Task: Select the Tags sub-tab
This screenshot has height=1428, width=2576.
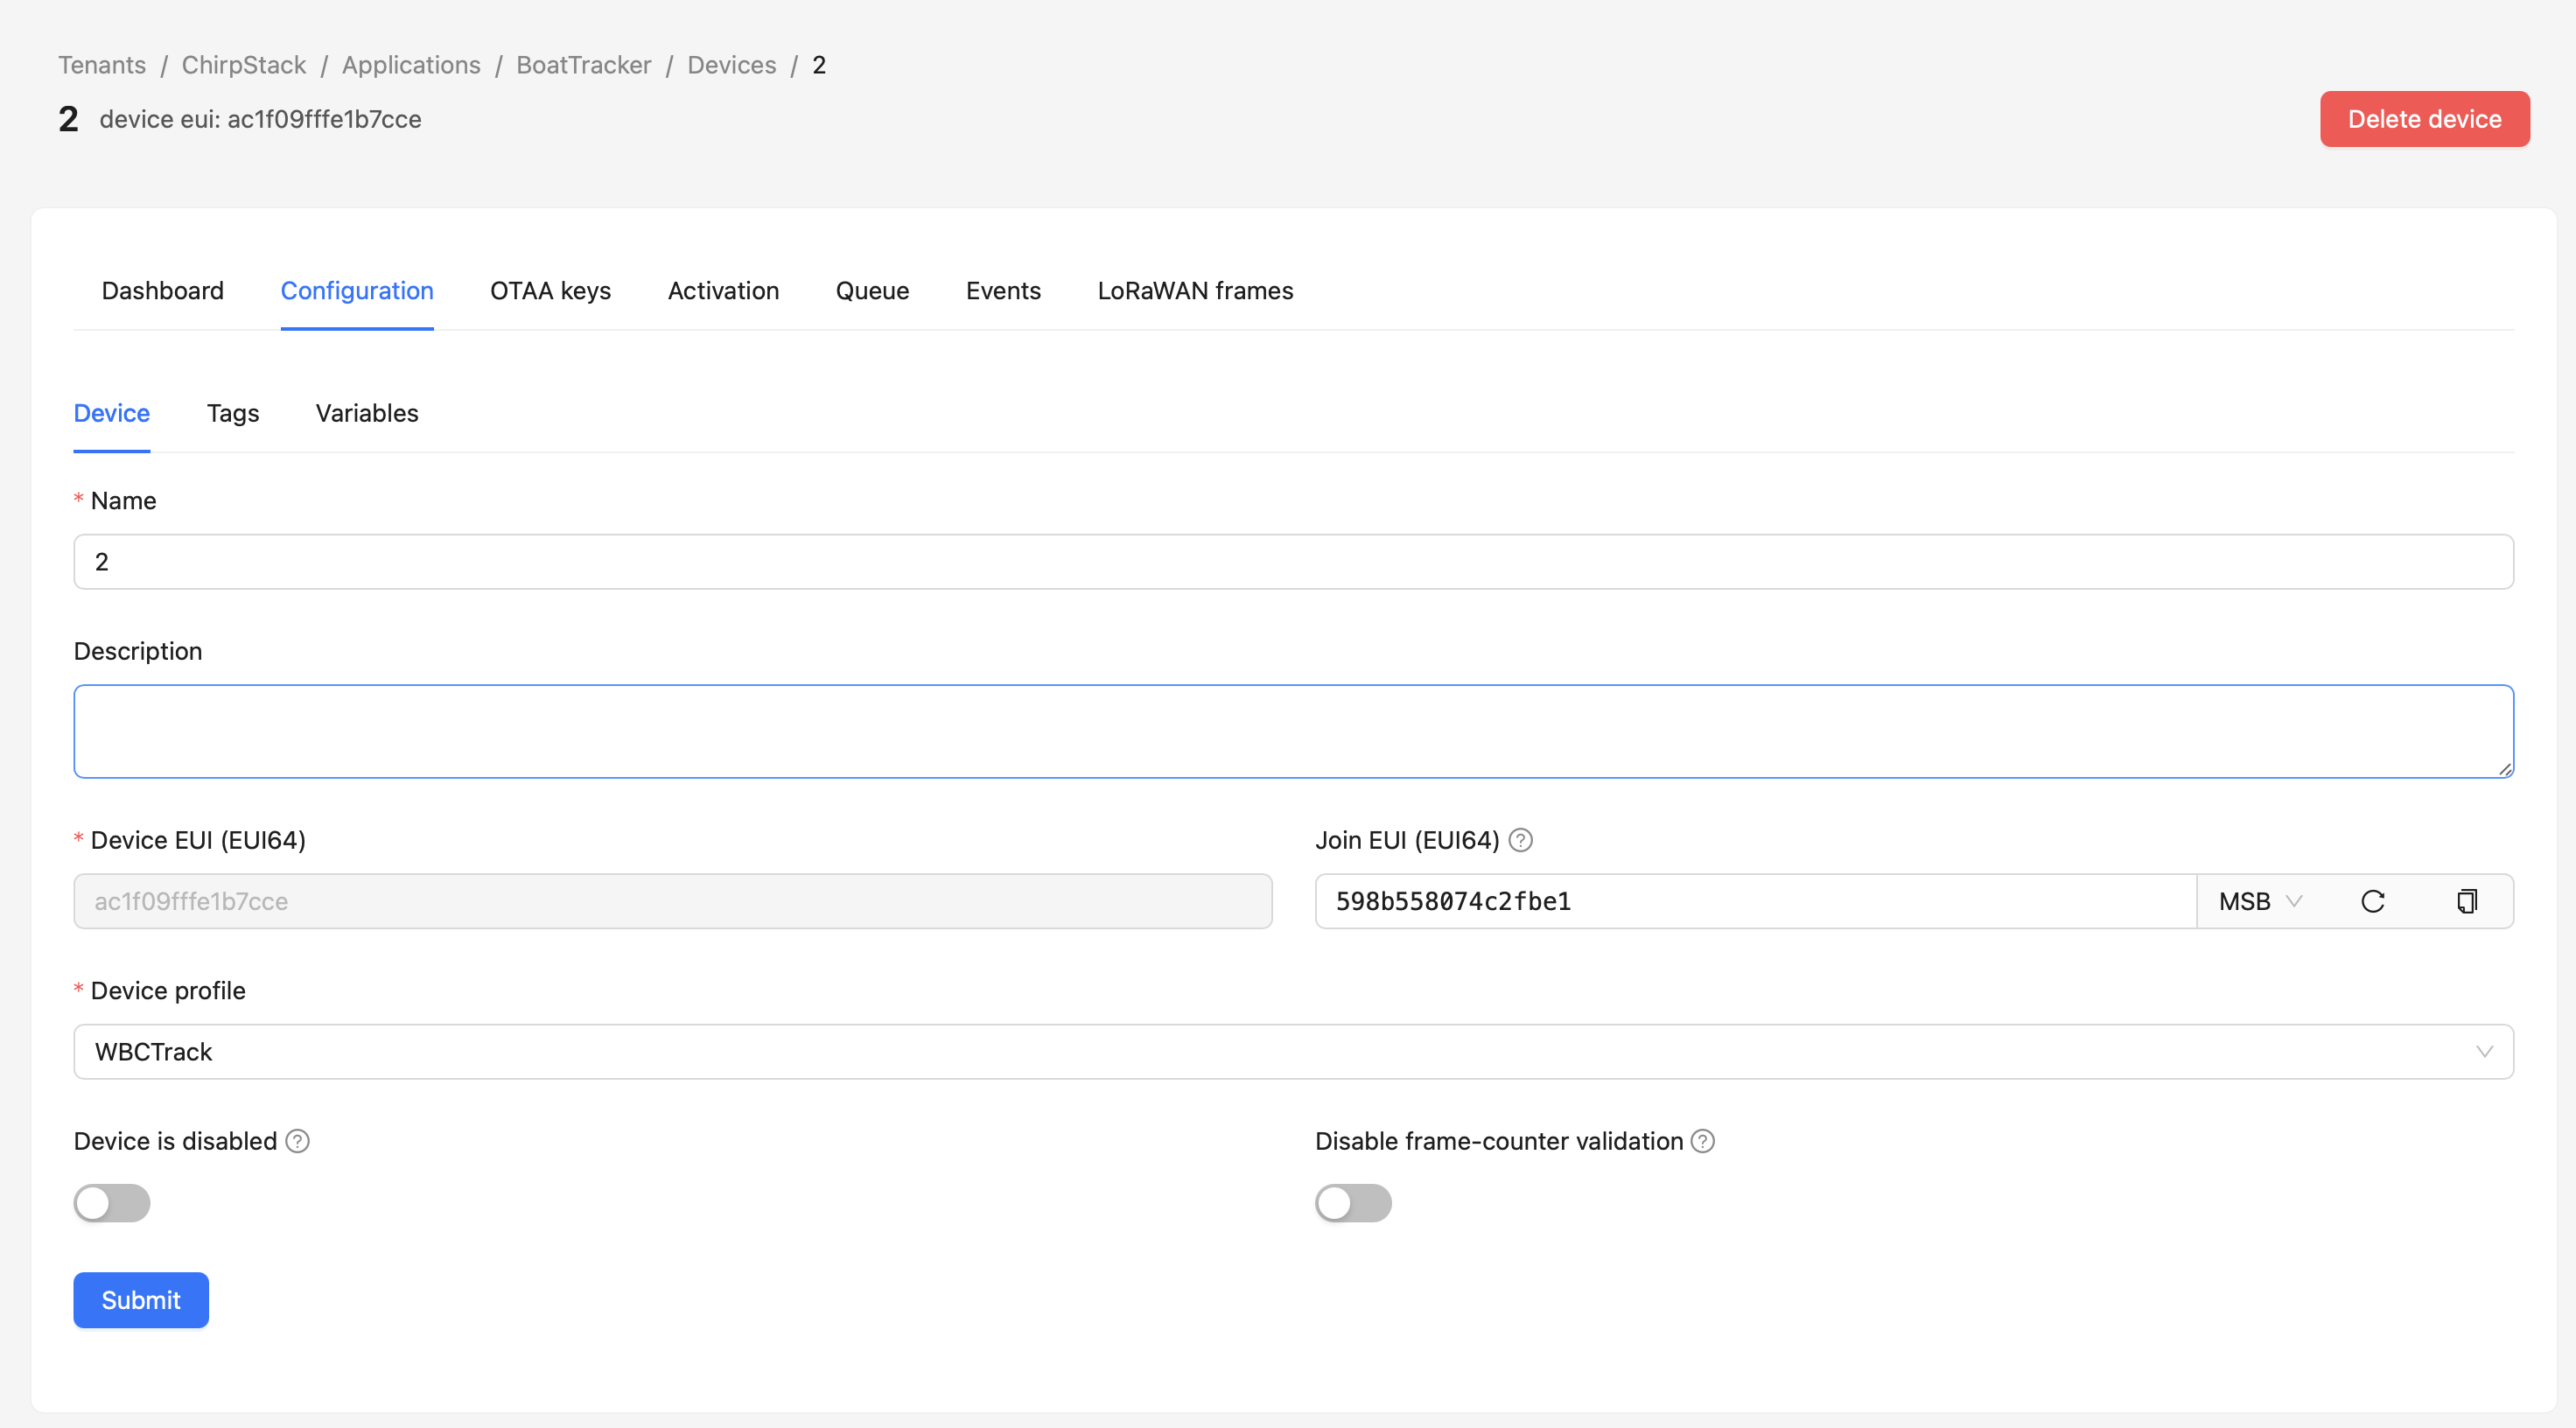Action: tap(233, 413)
